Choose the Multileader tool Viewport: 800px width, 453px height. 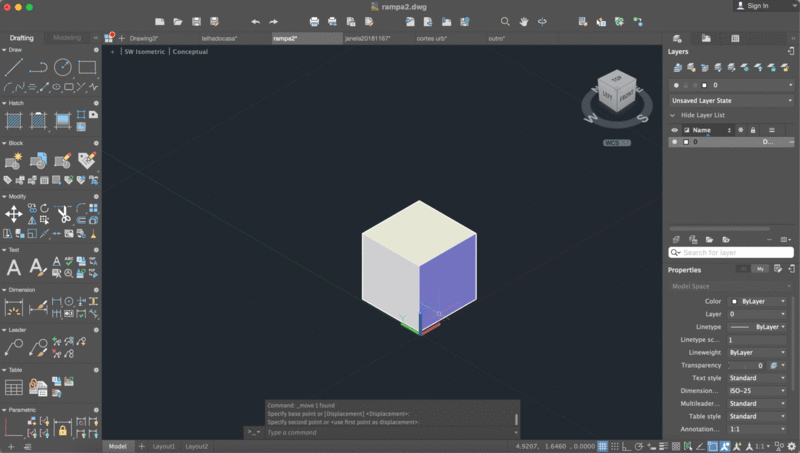tap(14, 347)
